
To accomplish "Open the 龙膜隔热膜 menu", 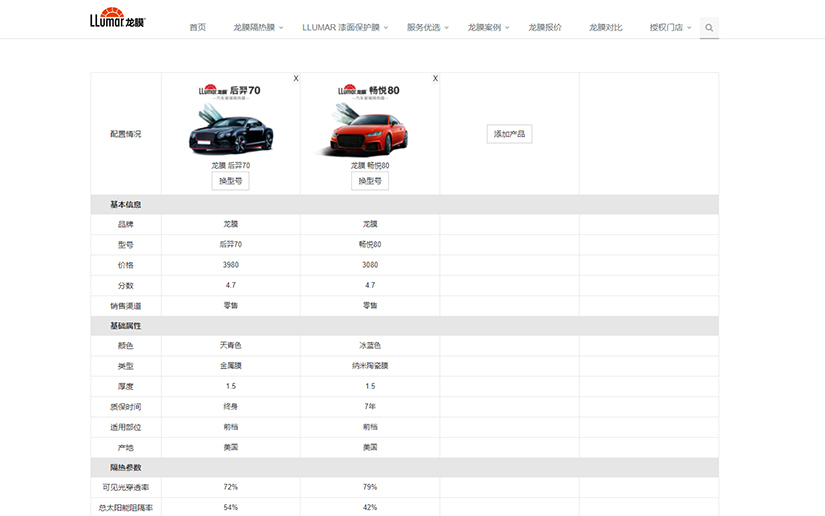I will (254, 27).
